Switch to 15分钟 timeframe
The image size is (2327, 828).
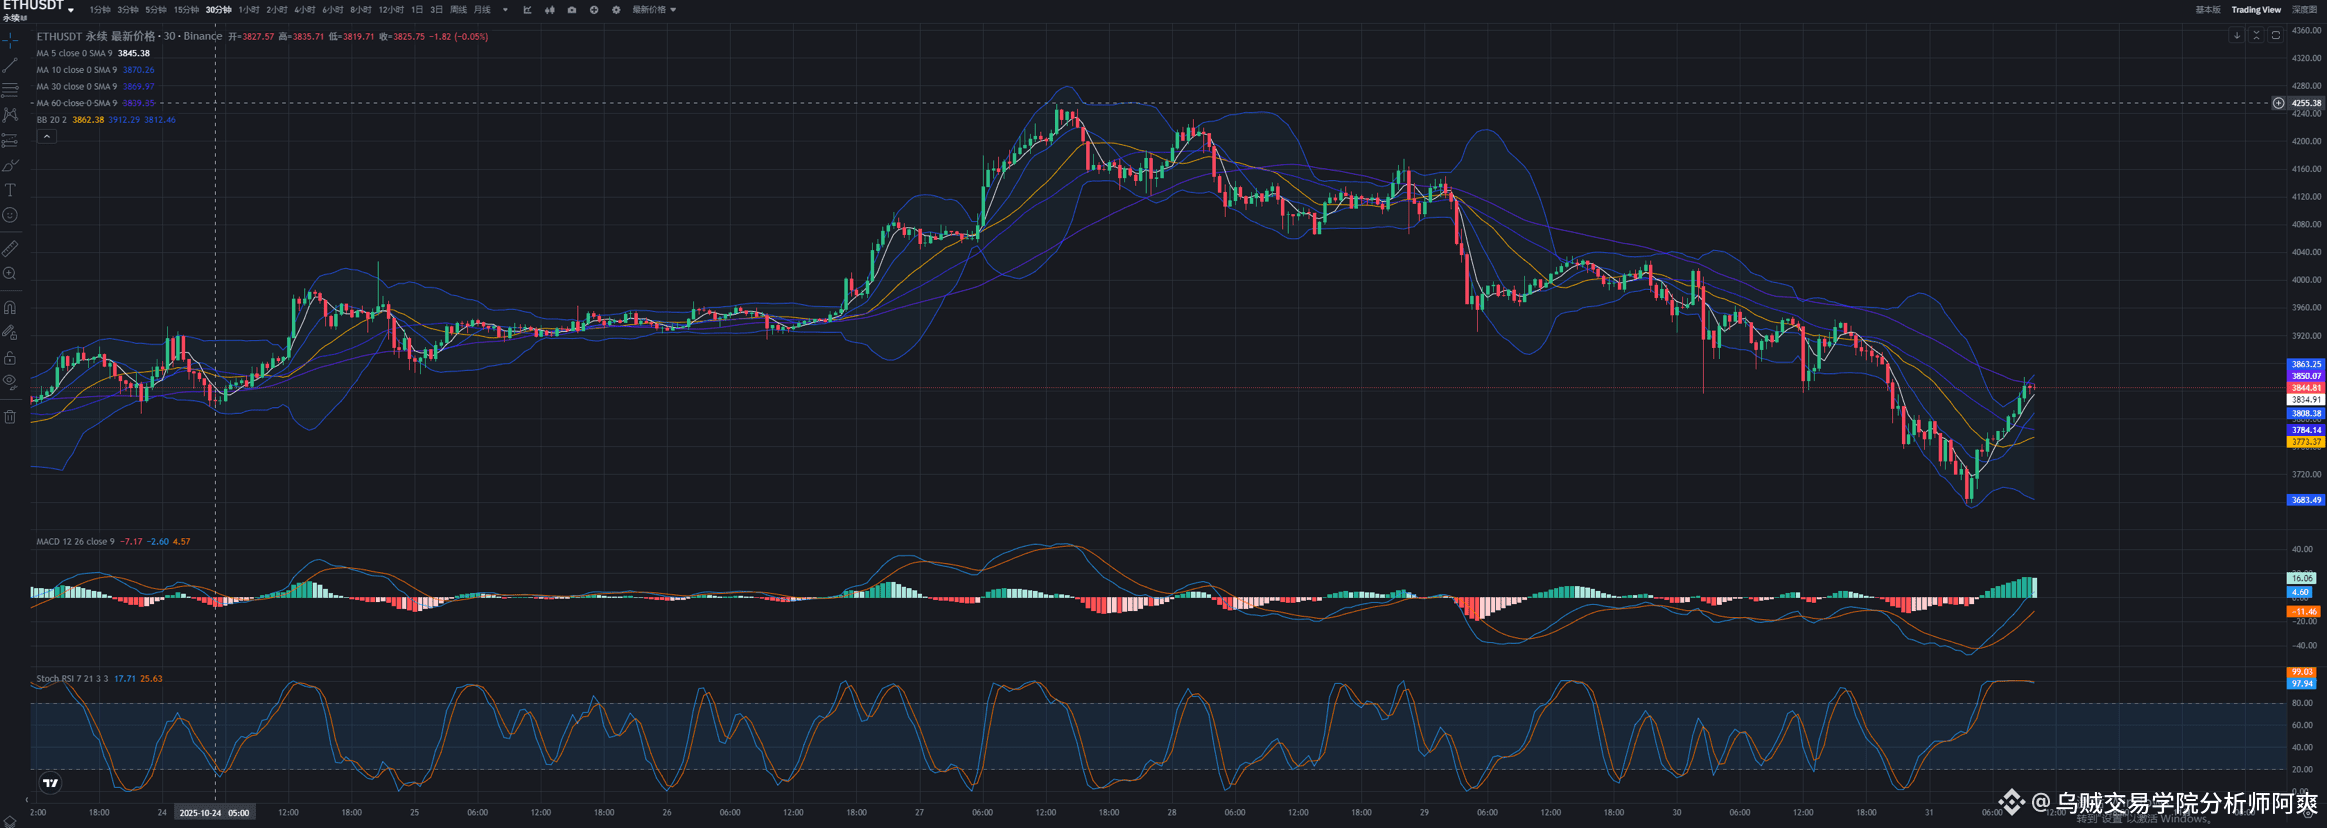click(x=186, y=10)
